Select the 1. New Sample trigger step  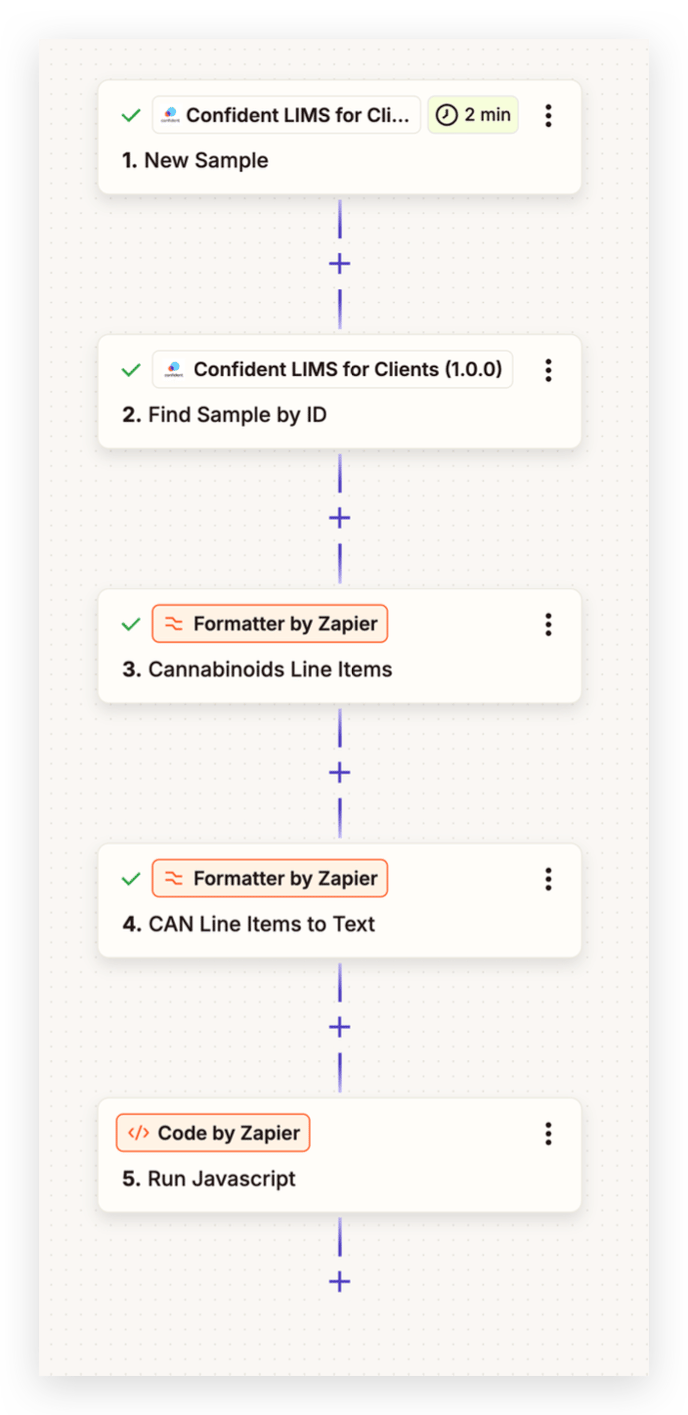tap(339, 138)
